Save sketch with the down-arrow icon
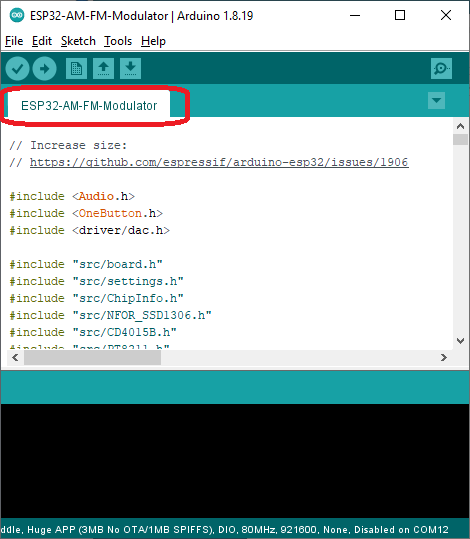The image size is (470, 539). pos(130,69)
